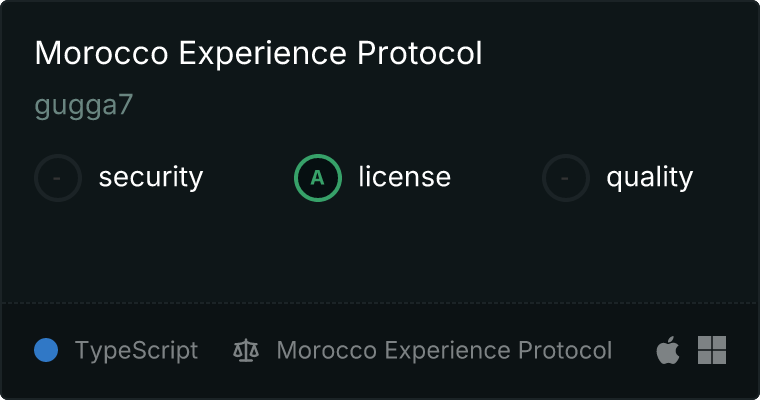This screenshot has height=400, width=760.
Task: Click the dash inside the quality badge
Action: (566, 179)
